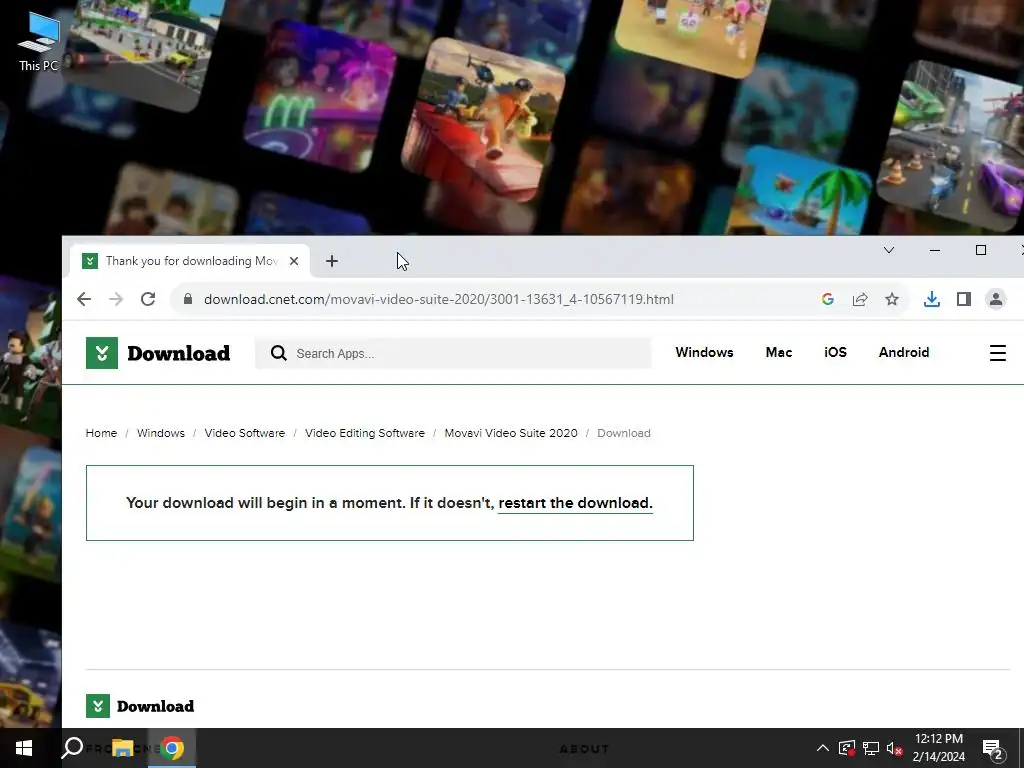The height and width of the screenshot is (768, 1024).
Task: Open the hamburger site menu
Action: click(x=998, y=353)
